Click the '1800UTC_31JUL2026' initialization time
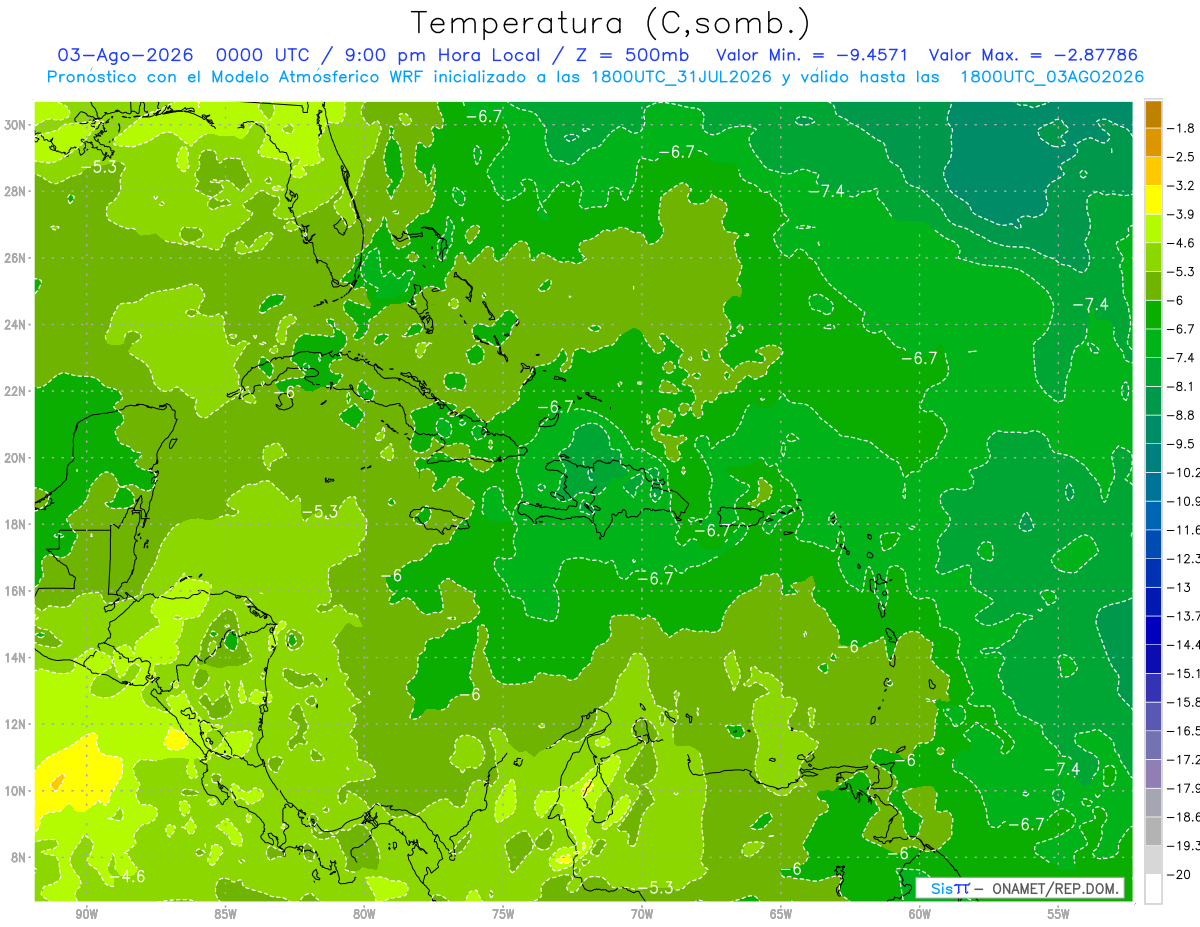Viewport: 1200px width, 927px height. click(679, 77)
